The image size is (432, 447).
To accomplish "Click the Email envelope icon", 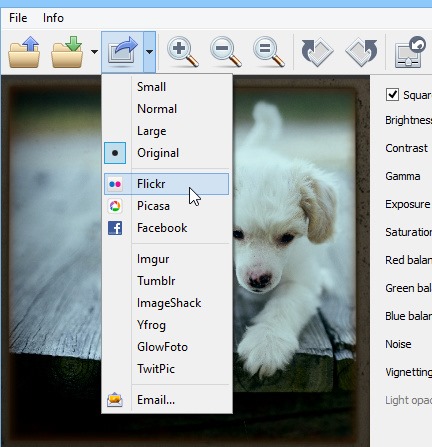I will [115, 400].
